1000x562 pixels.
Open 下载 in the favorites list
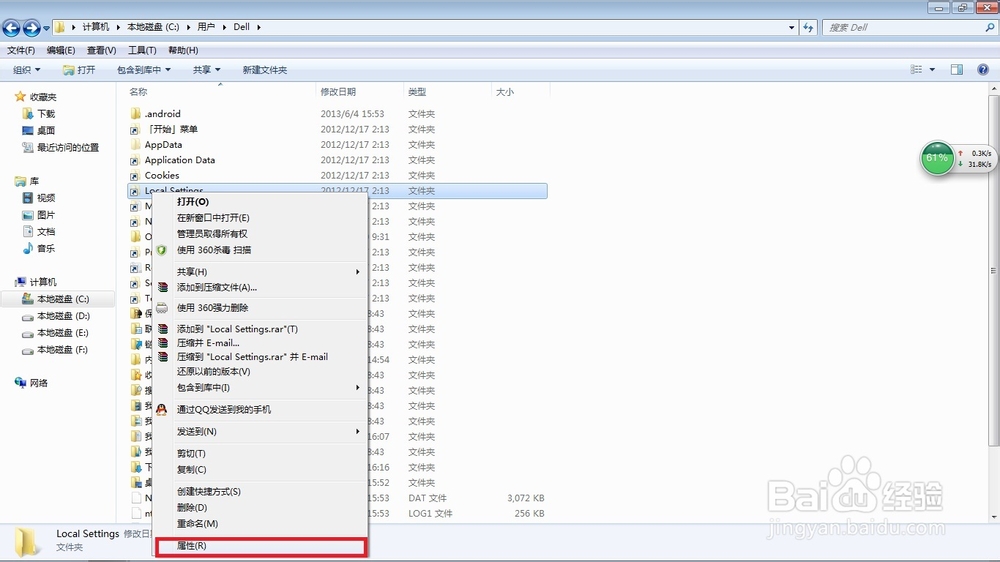tap(39, 114)
